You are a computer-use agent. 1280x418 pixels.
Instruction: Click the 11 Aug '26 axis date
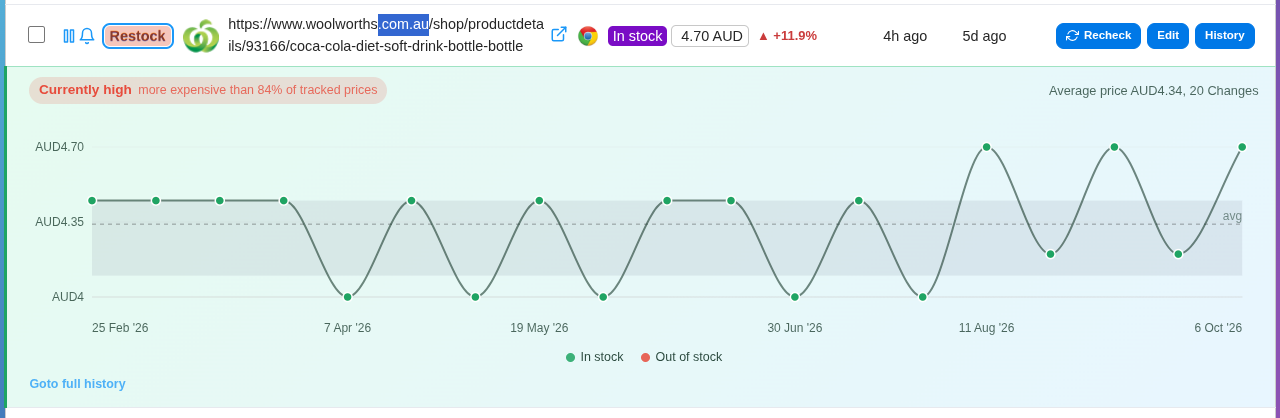tap(986, 328)
